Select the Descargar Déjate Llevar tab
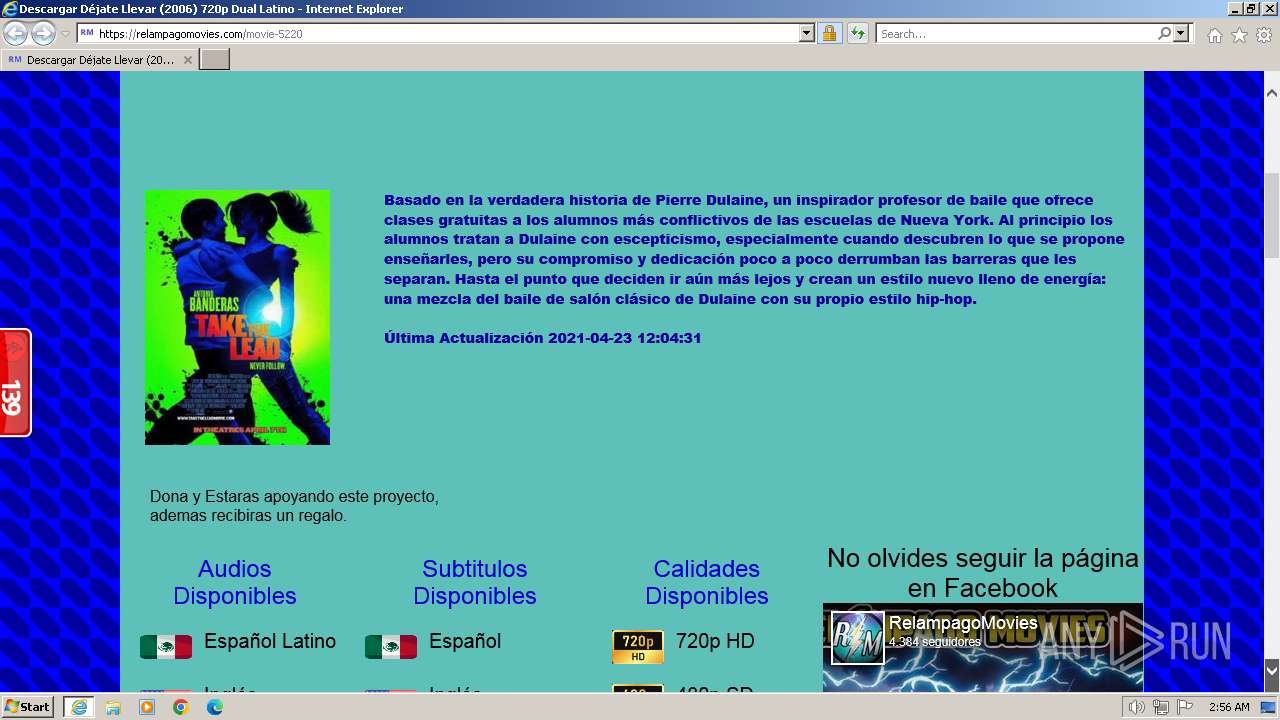This screenshot has height=720, width=1280. (99, 60)
